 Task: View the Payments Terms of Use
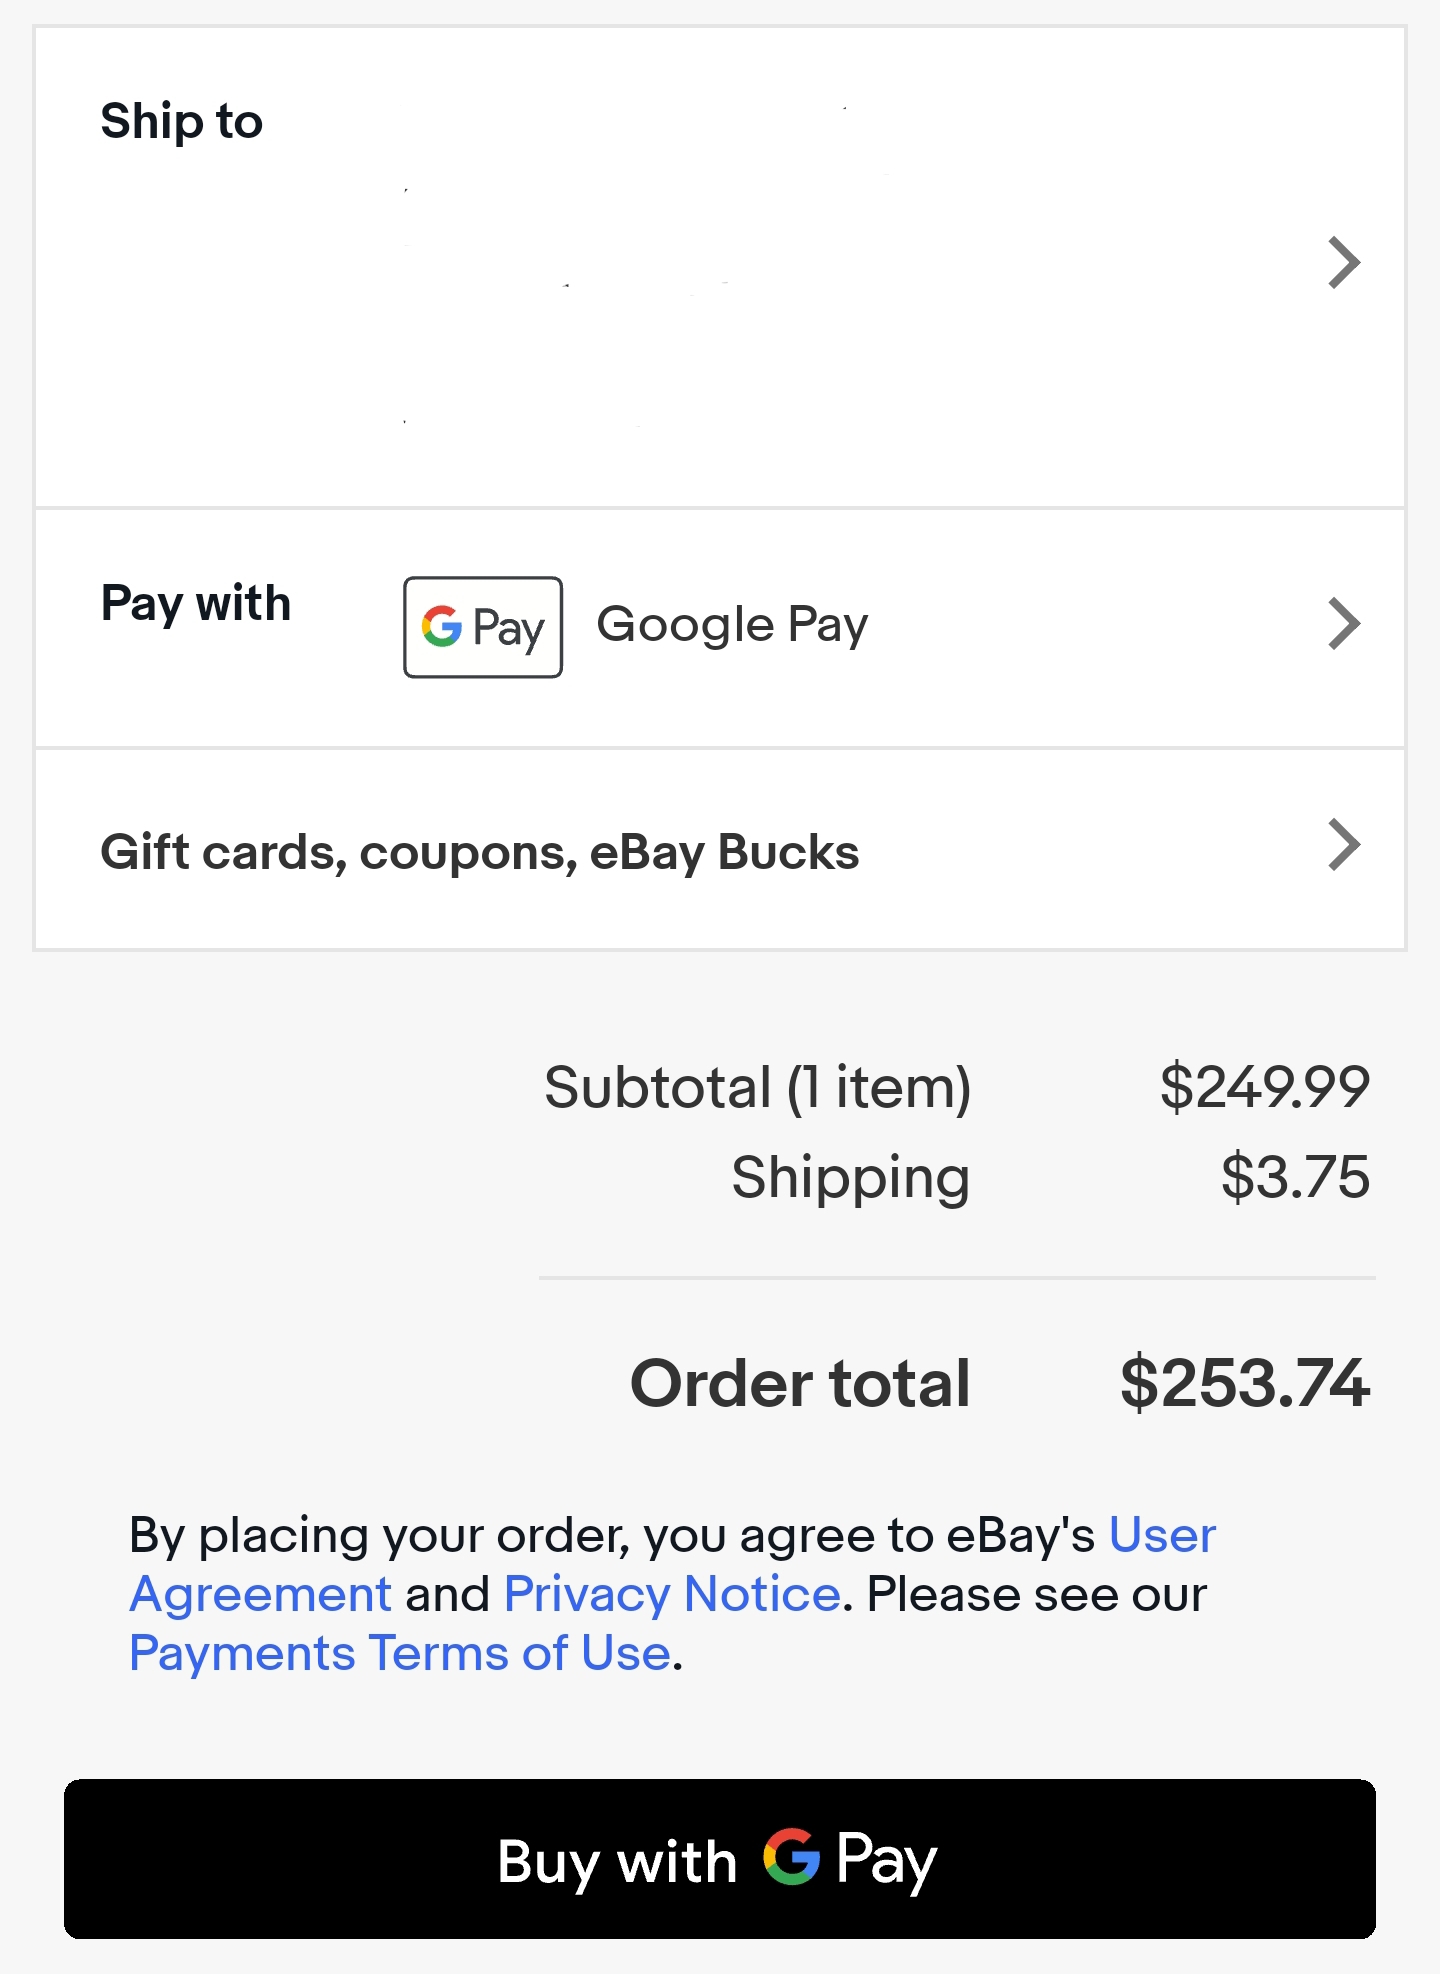click(399, 1653)
